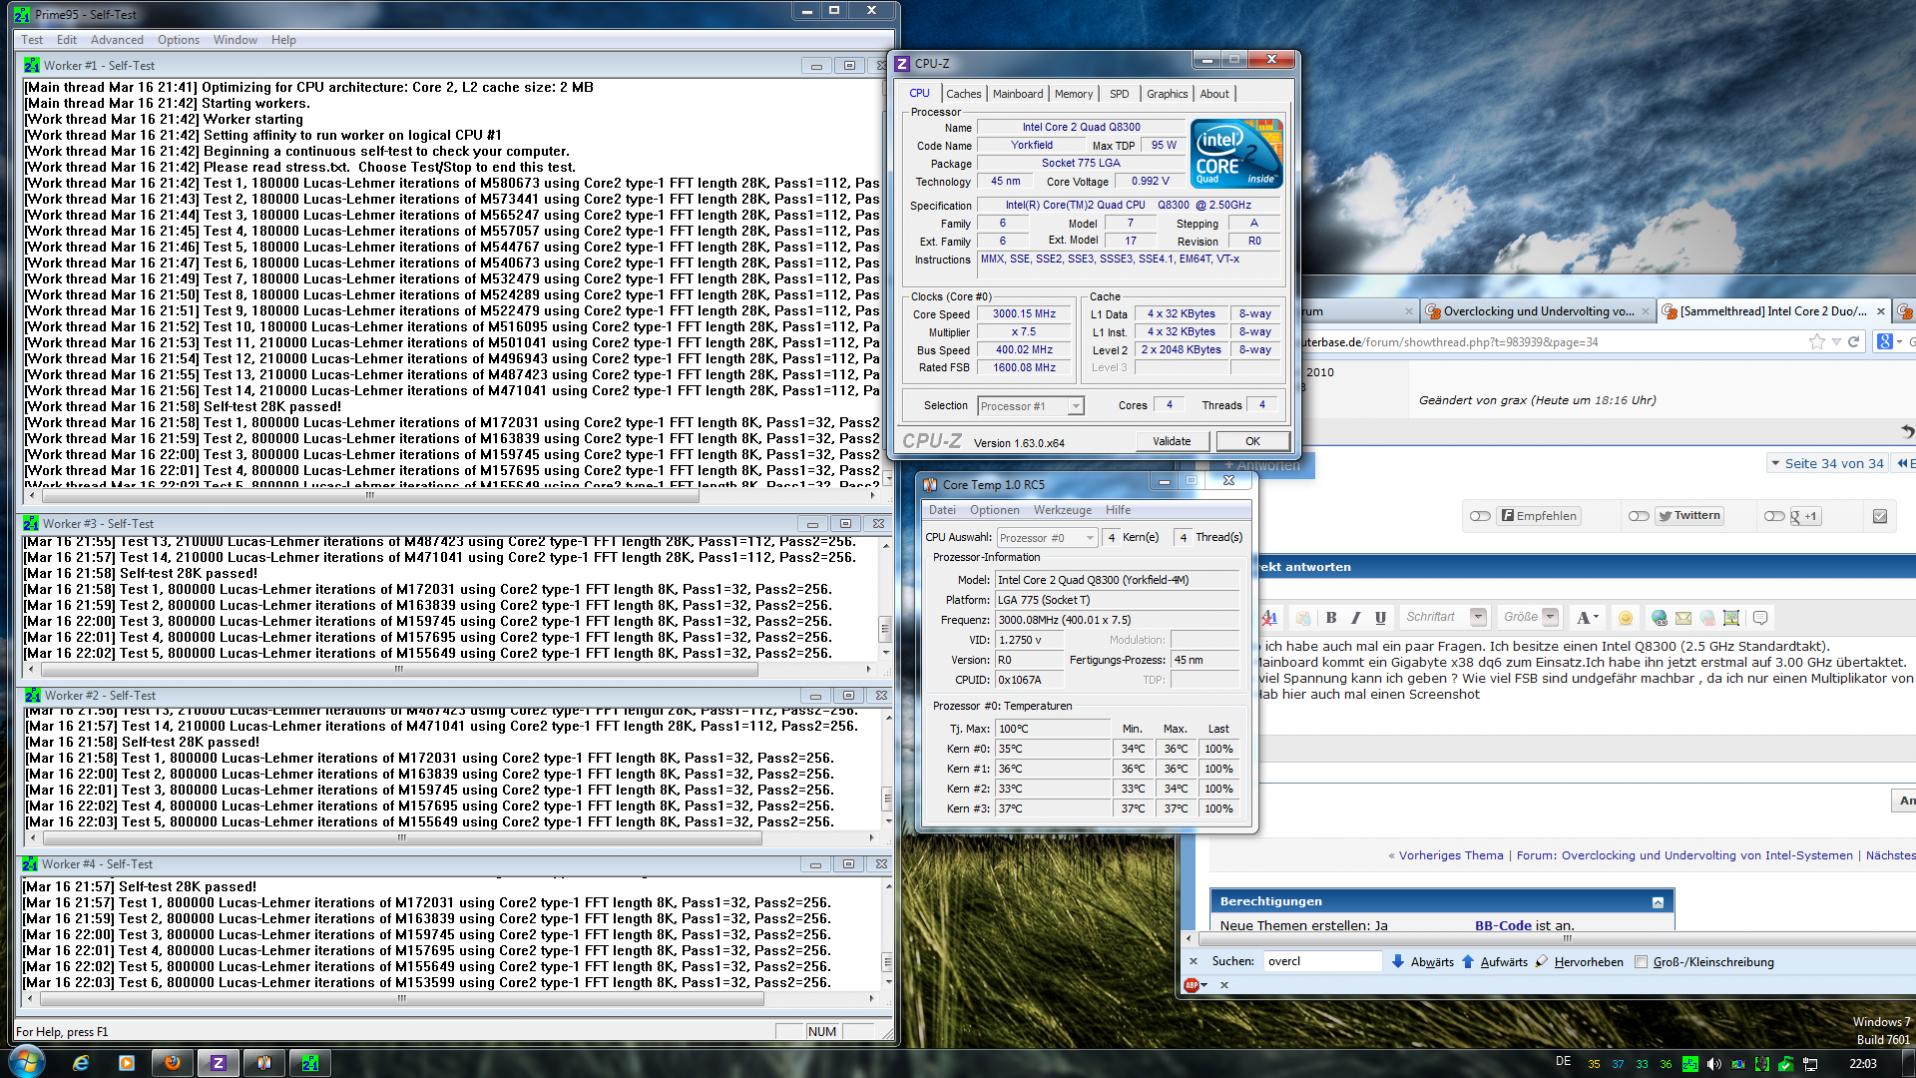1916x1078 pixels.
Task: Switch to CPU-Z in the taskbar
Action: [218, 1063]
